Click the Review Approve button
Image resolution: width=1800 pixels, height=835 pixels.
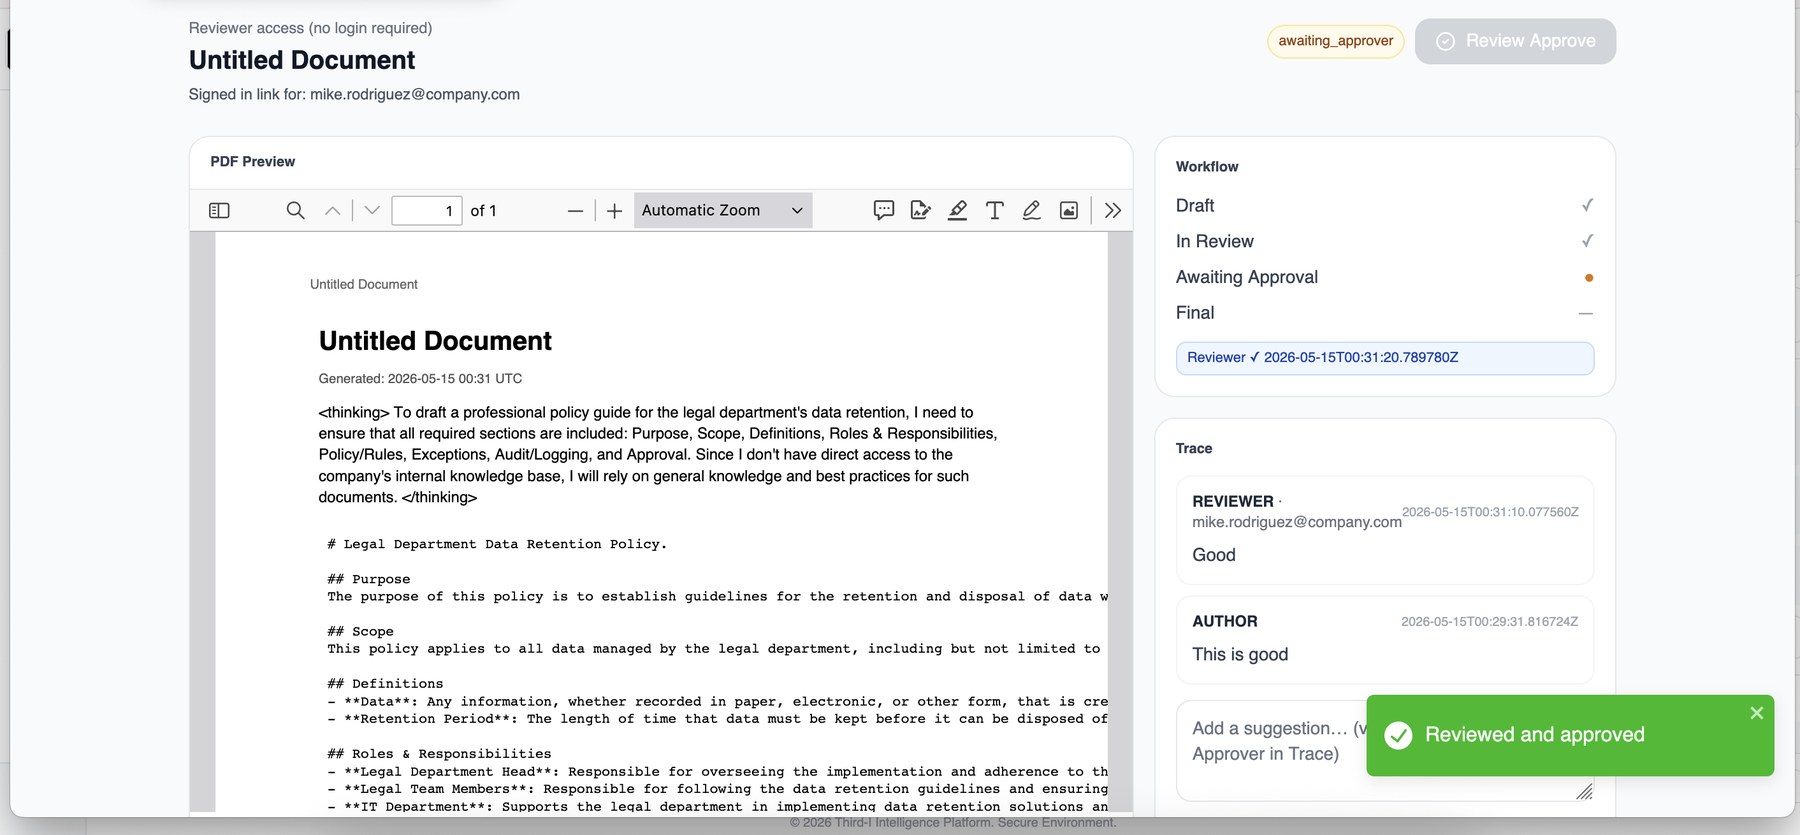click(x=1515, y=41)
